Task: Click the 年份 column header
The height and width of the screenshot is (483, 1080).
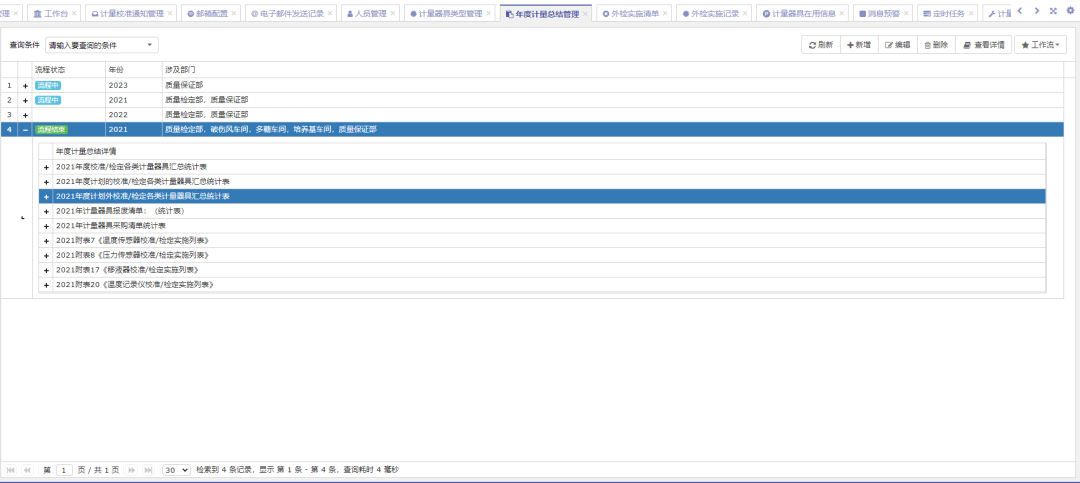Action: 134,70
